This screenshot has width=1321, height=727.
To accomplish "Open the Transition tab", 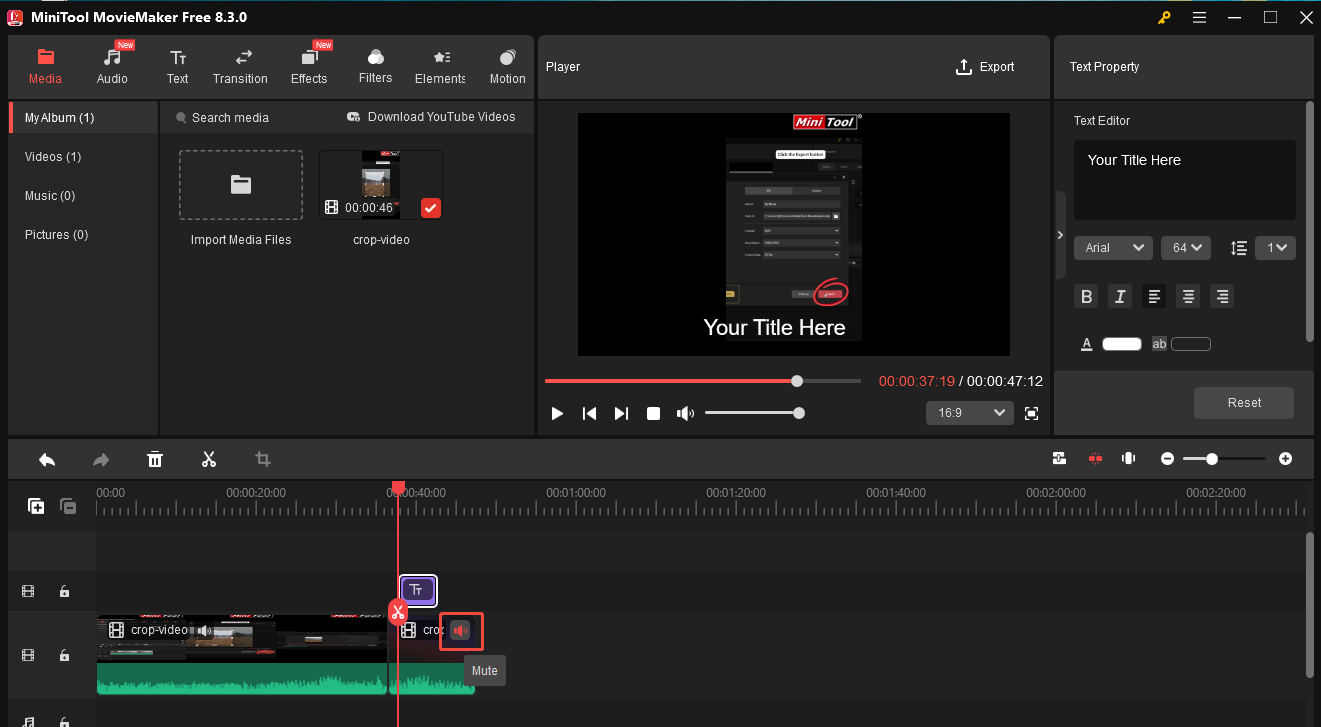I will tap(240, 67).
